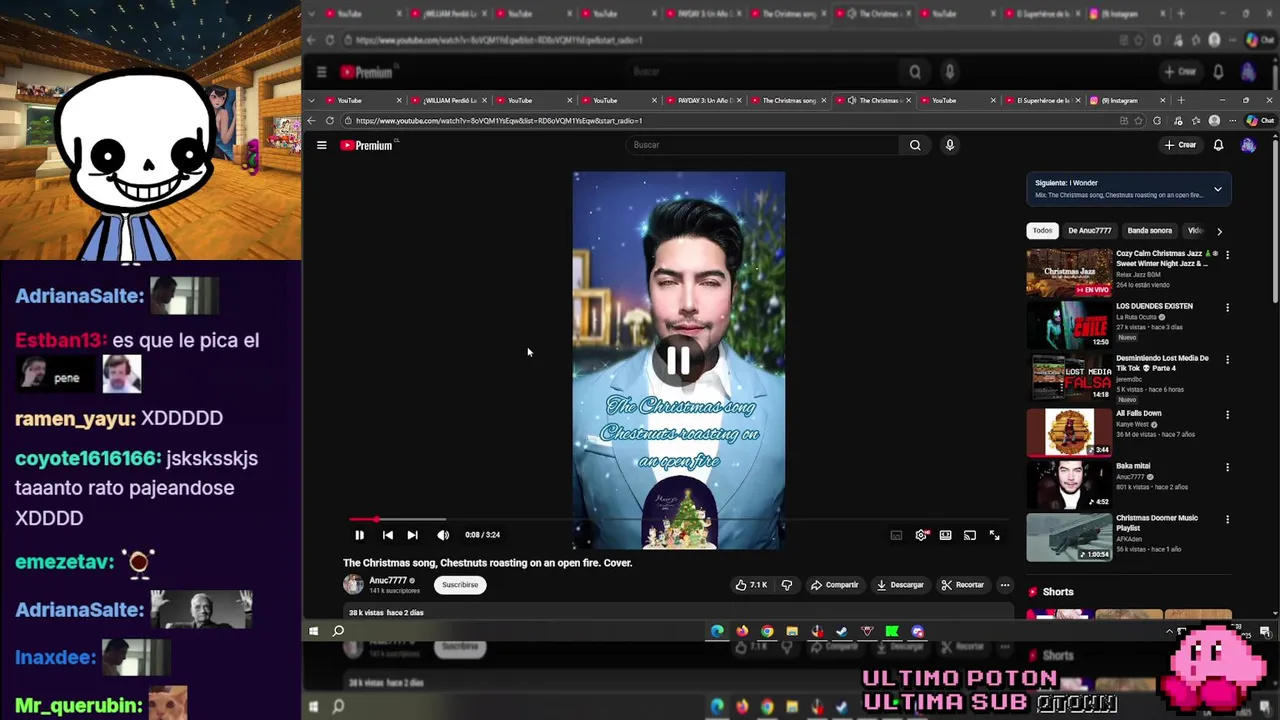Click the YouTube Premium logo
This screenshot has width=1280, height=720.
366,145
